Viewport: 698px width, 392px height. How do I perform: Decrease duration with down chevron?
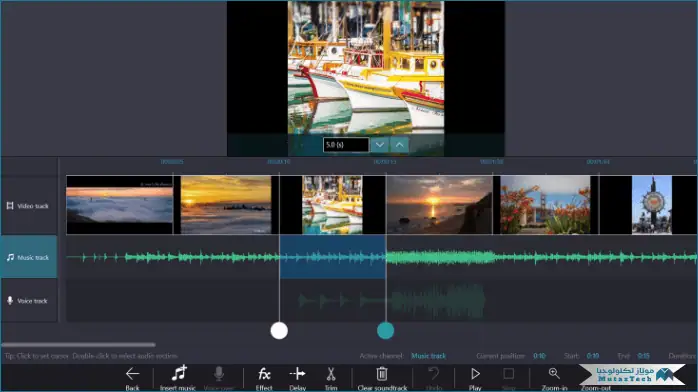(380, 145)
